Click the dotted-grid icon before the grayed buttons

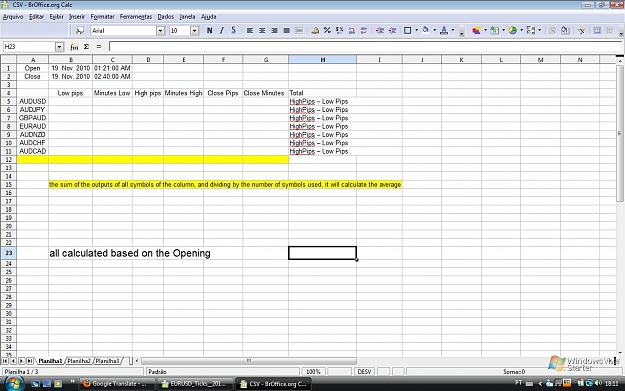click(531, 30)
